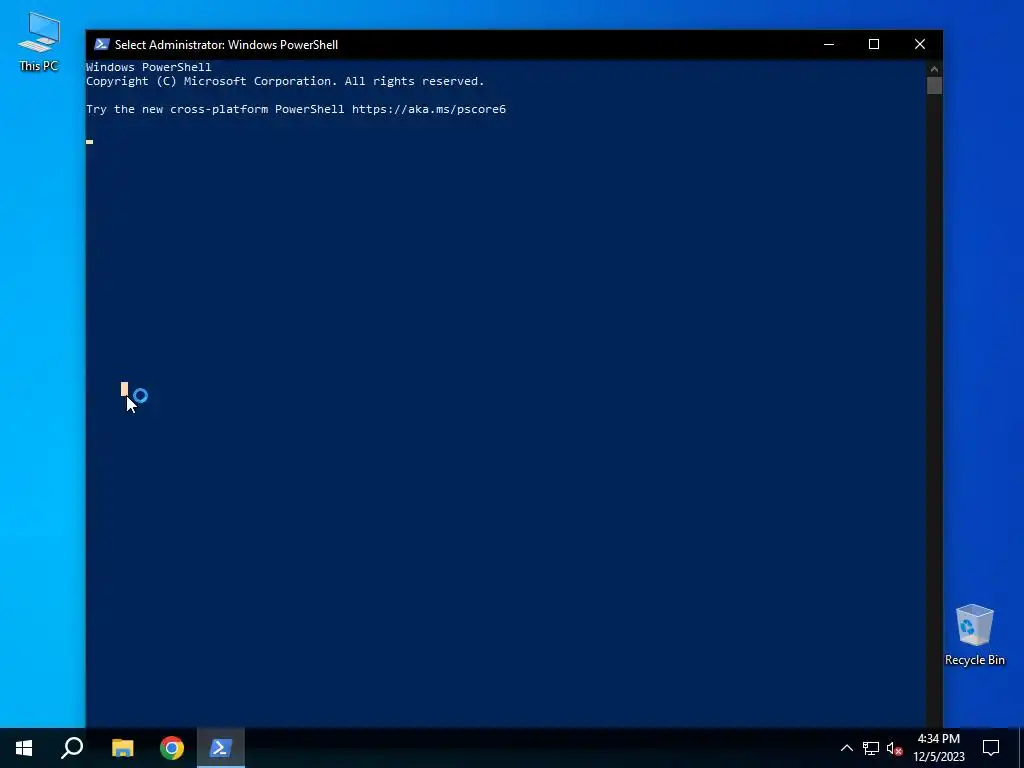The width and height of the screenshot is (1024, 768).
Task: Click the Show desktop strip after the notifications icon
Action: [1021, 748]
